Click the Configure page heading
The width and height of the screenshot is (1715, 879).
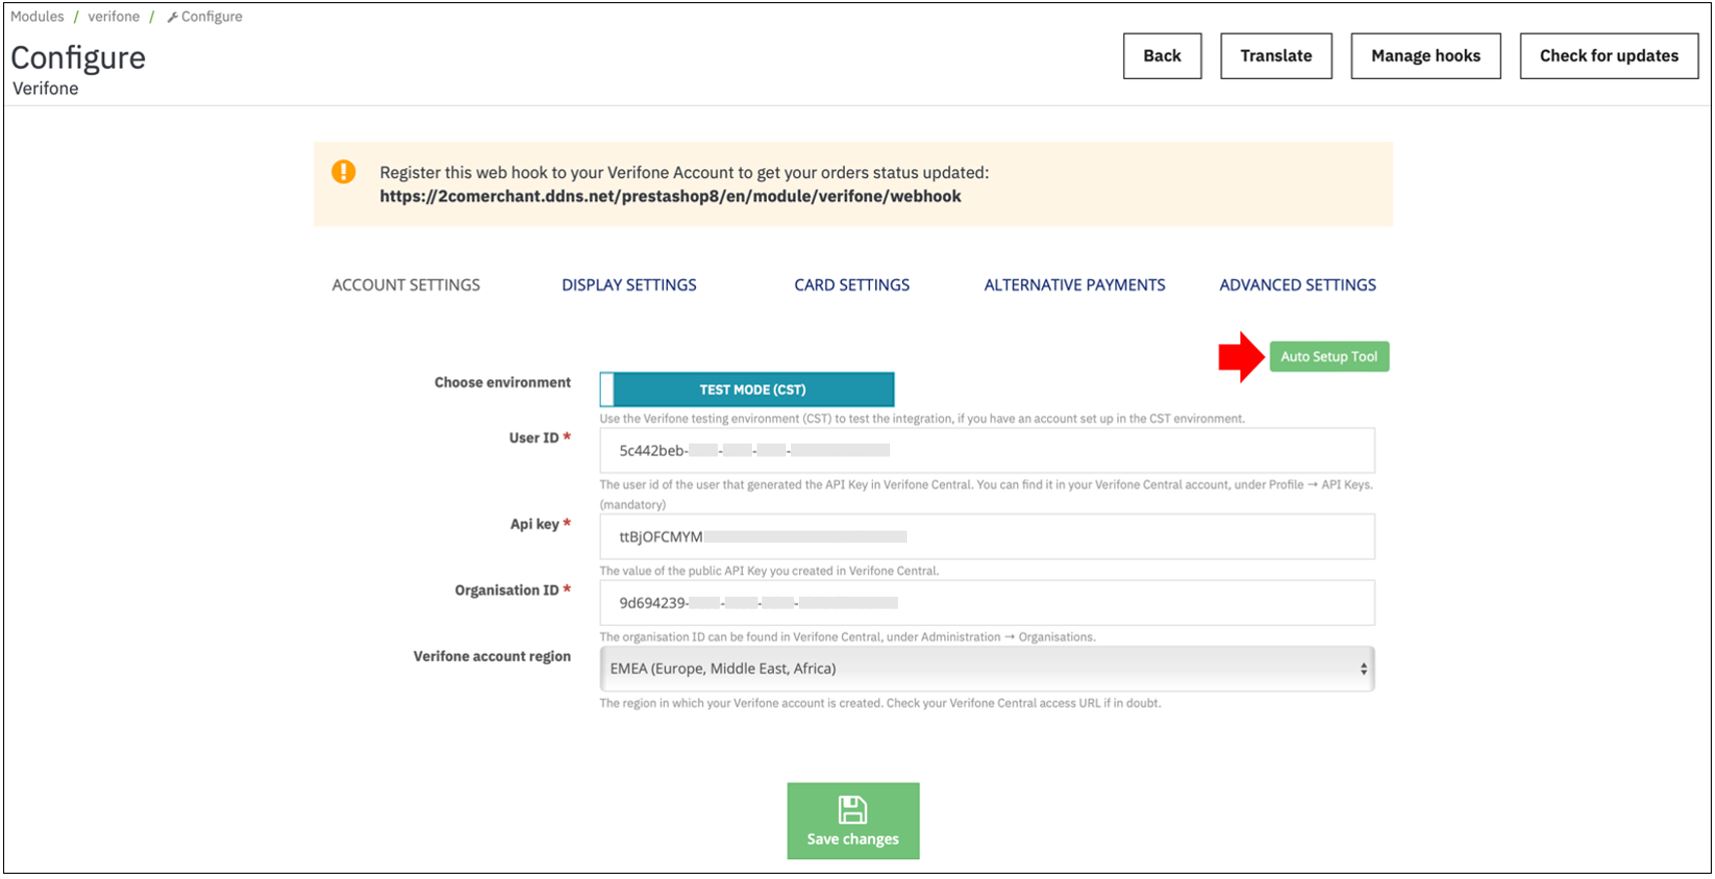[78, 58]
